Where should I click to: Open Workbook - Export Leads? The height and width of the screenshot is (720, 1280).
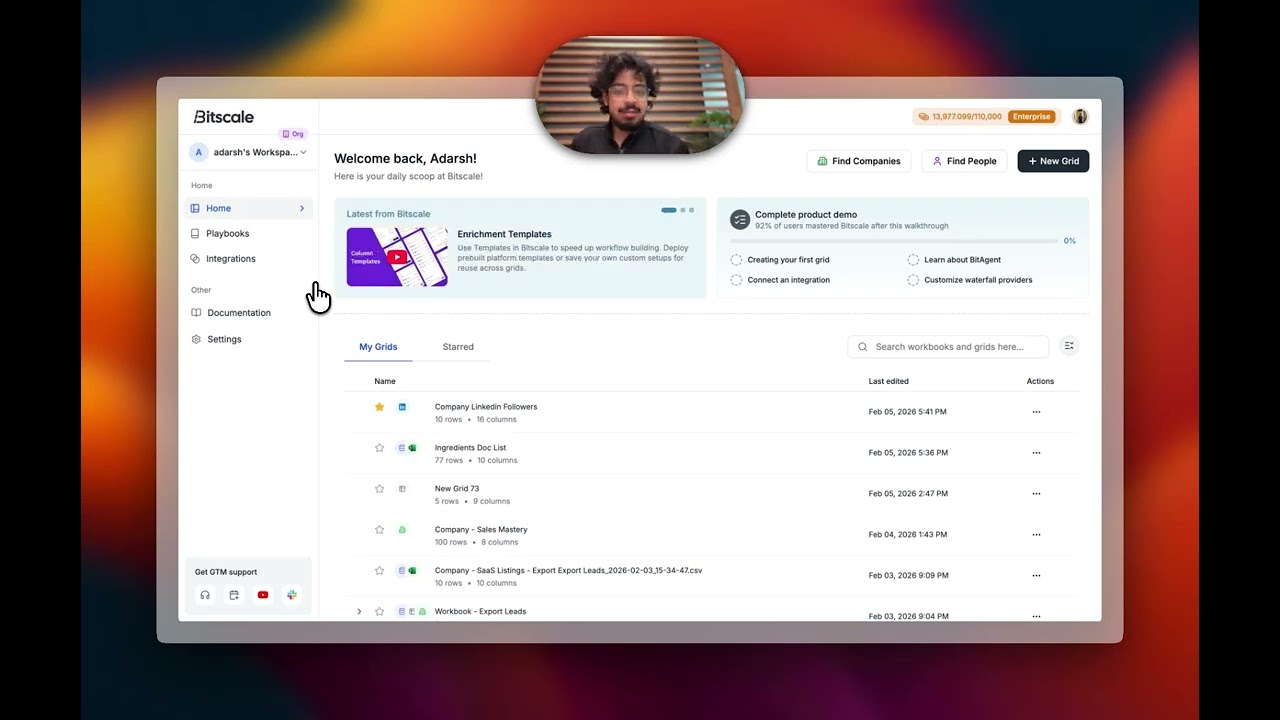[480, 612]
